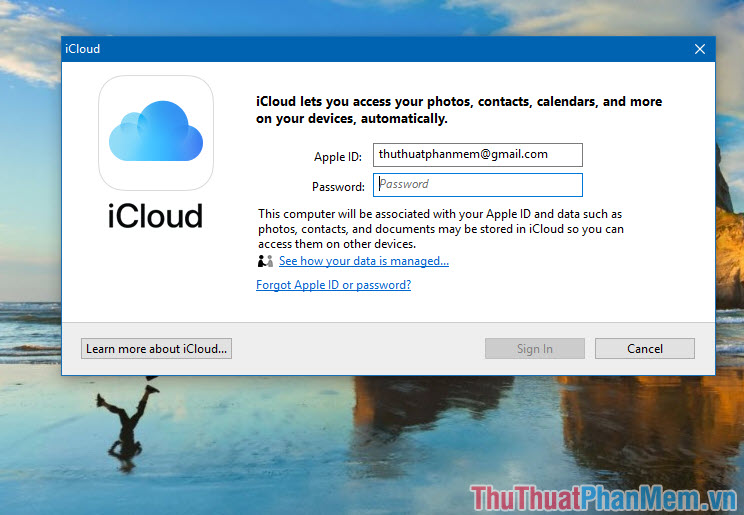Cancel the iCloud sign-in dialog
The height and width of the screenshot is (515, 744).
pos(644,348)
